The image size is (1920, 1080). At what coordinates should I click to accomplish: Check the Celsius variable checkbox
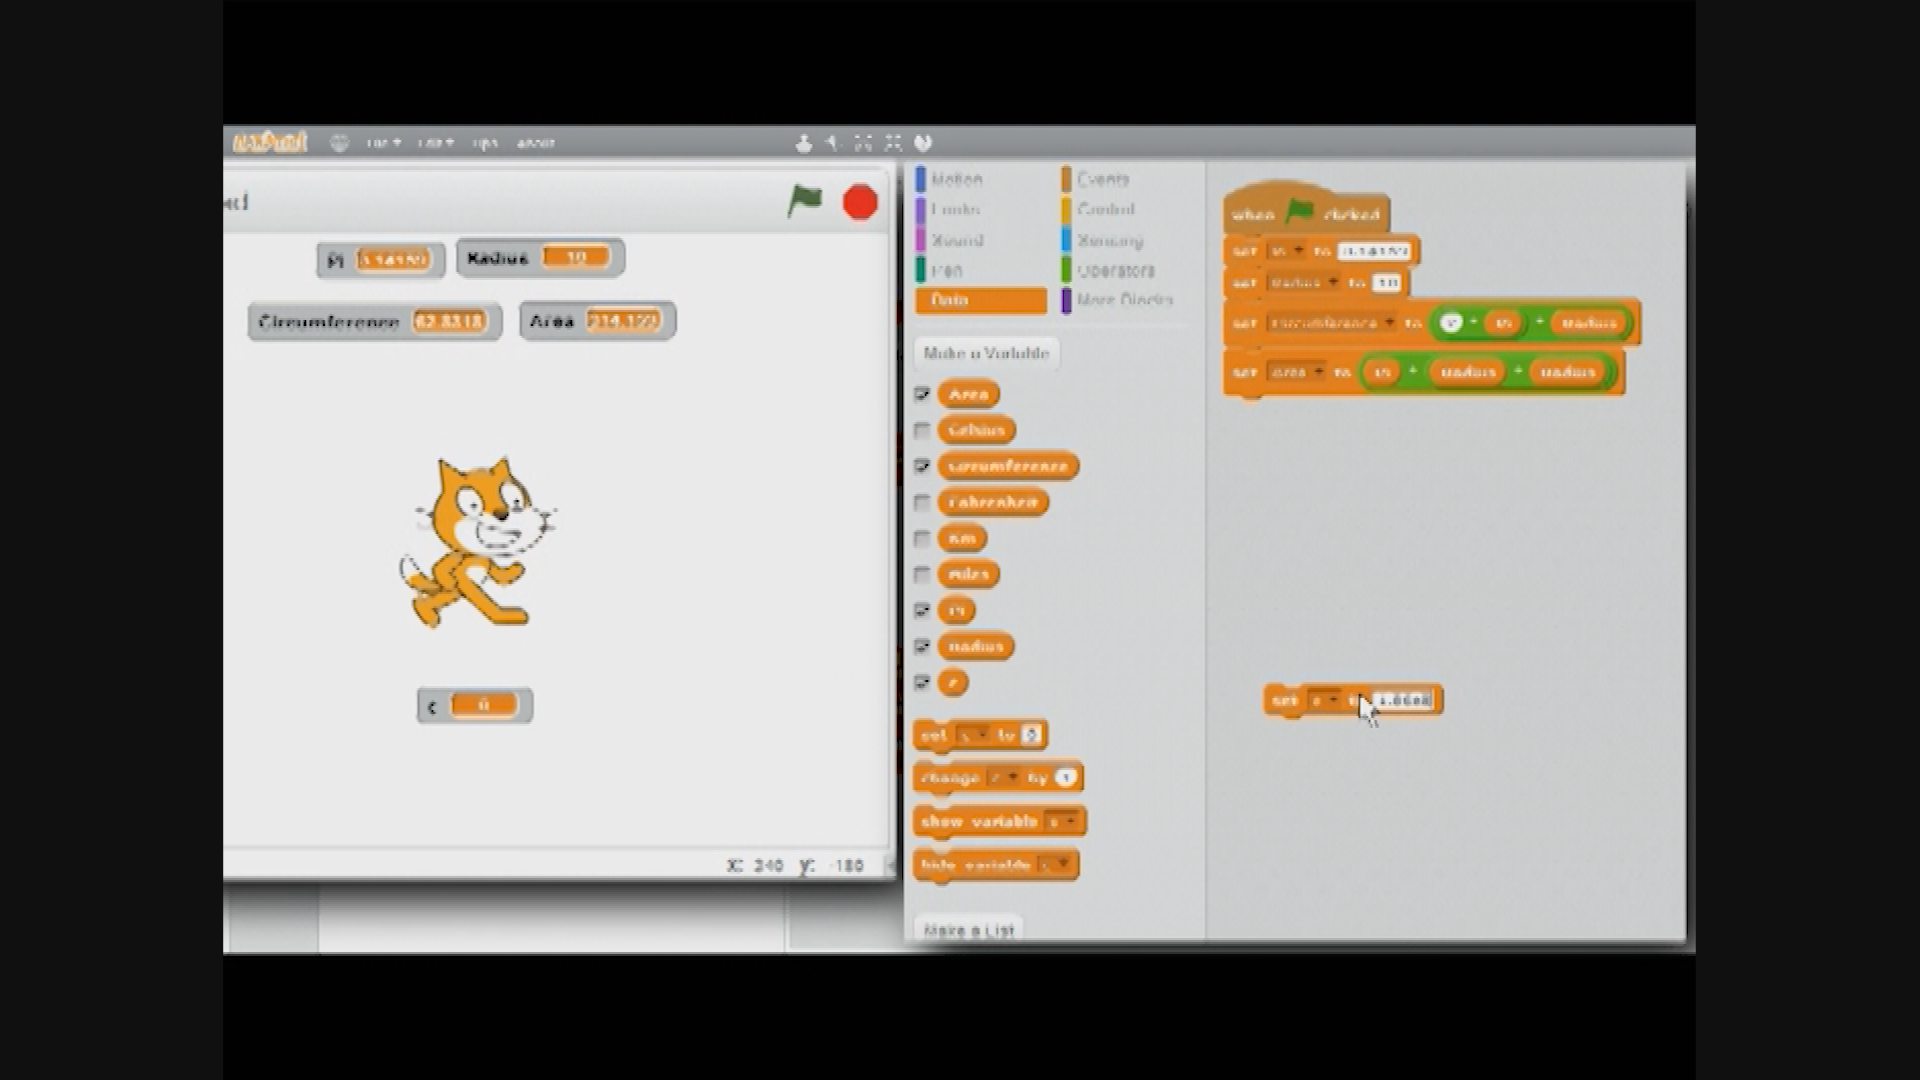coord(922,430)
